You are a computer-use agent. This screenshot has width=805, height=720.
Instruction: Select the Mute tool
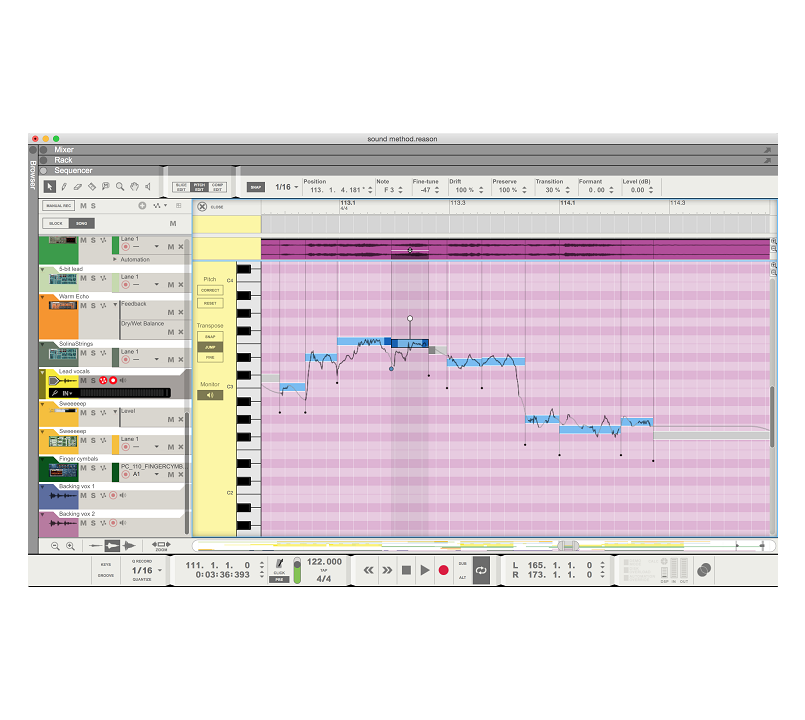click(x=106, y=186)
